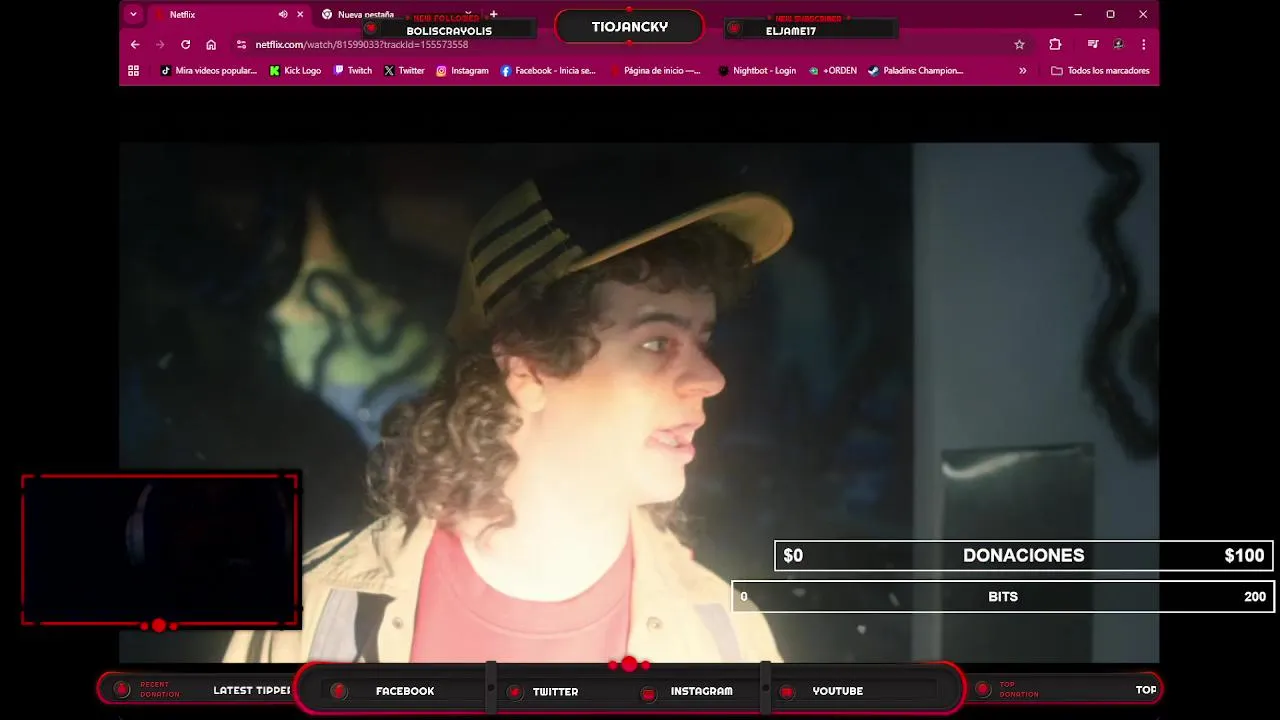
Task: Click the INSTAGRAM overlay label
Action: (701, 691)
